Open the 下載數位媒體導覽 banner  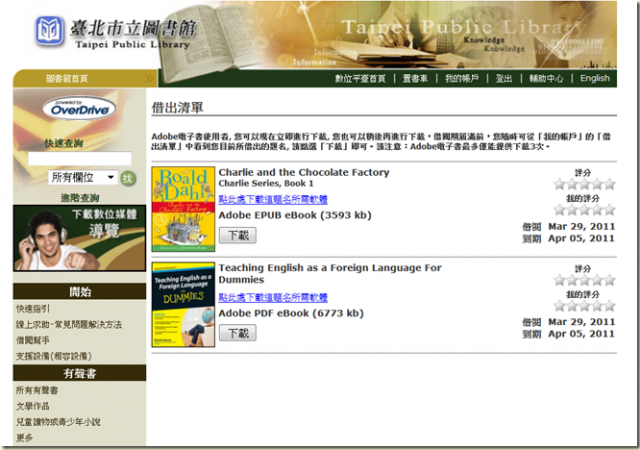(x=80, y=238)
